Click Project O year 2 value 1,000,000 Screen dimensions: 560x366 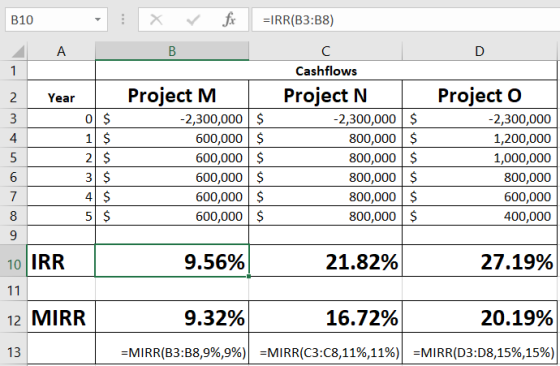[x=480, y=157]
